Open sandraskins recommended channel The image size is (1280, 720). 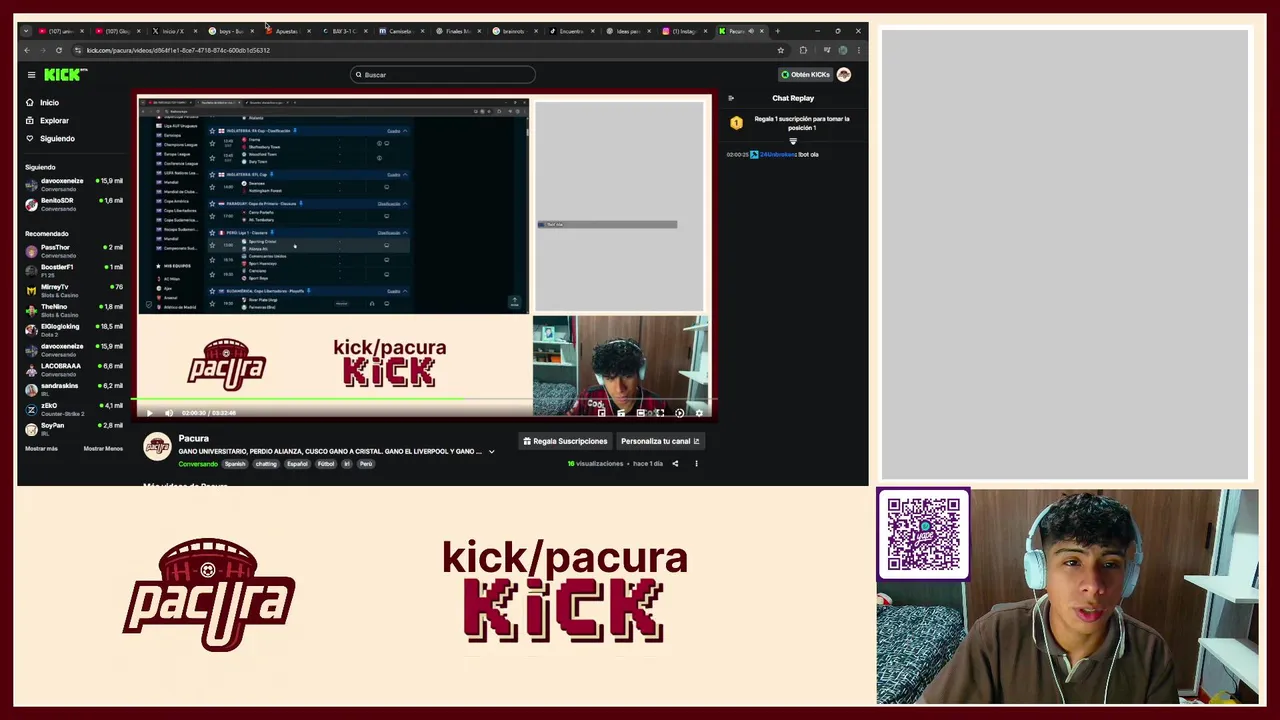click(x=74, y=389)
